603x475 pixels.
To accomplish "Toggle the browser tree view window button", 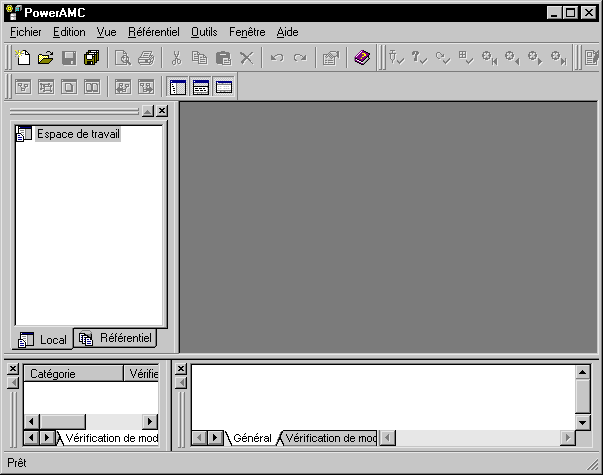I will (178, 87).
